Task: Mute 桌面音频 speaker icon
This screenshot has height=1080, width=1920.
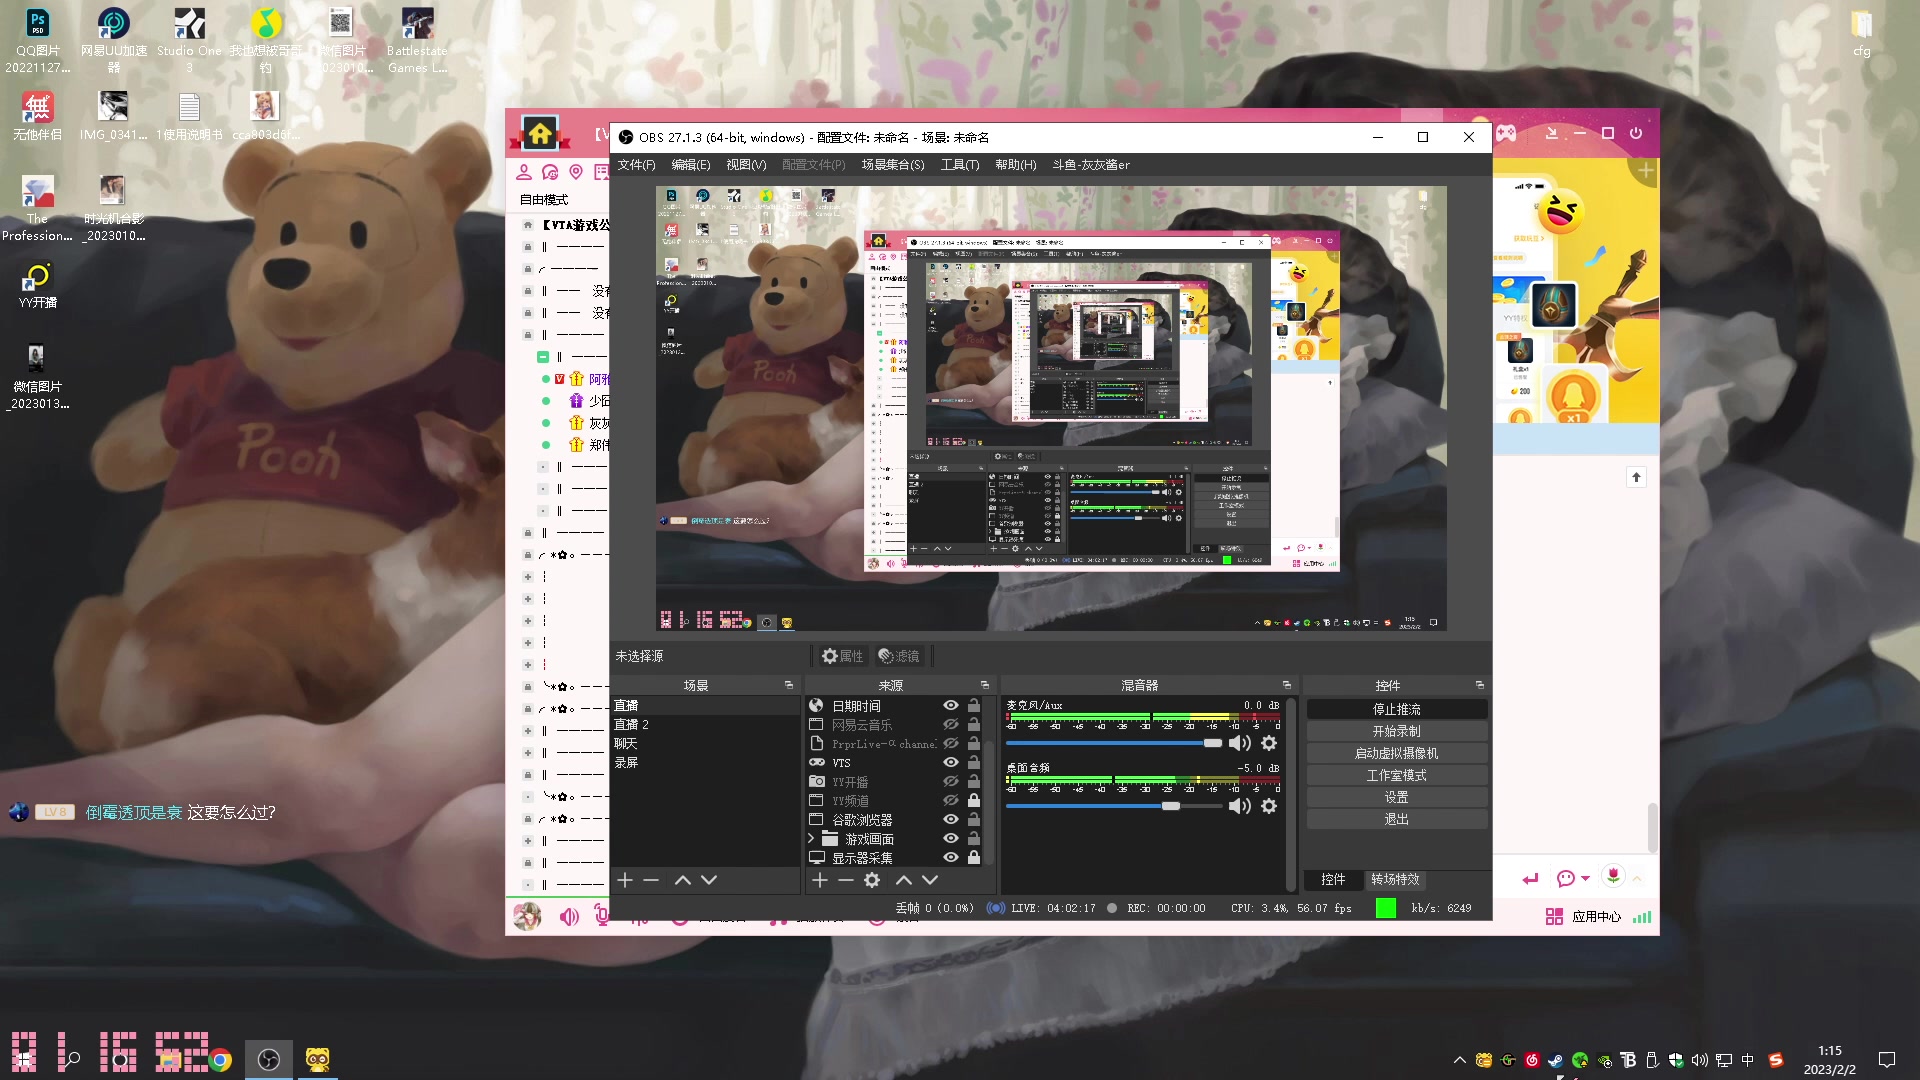Action: pos(1240,806)
